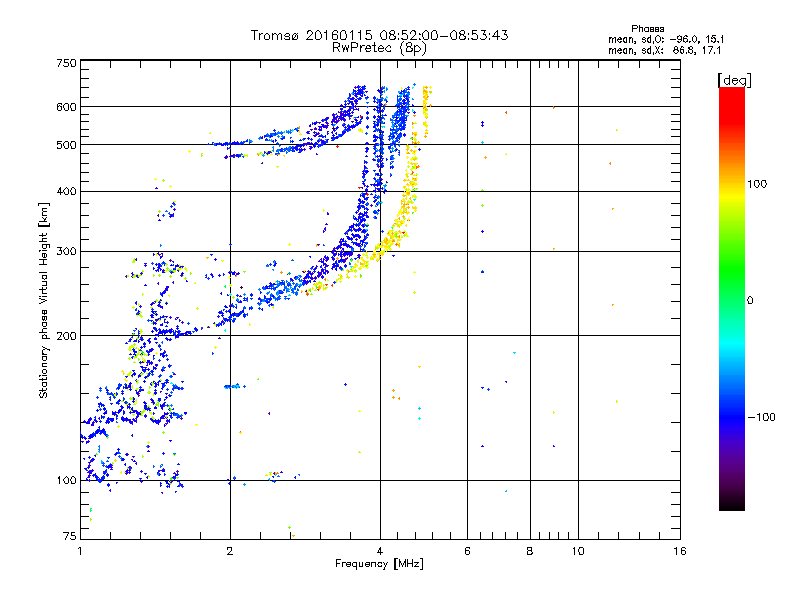Click the y-axis tick label '100'
This screenshot has height=600, width=800.
(x=66, y=481)
